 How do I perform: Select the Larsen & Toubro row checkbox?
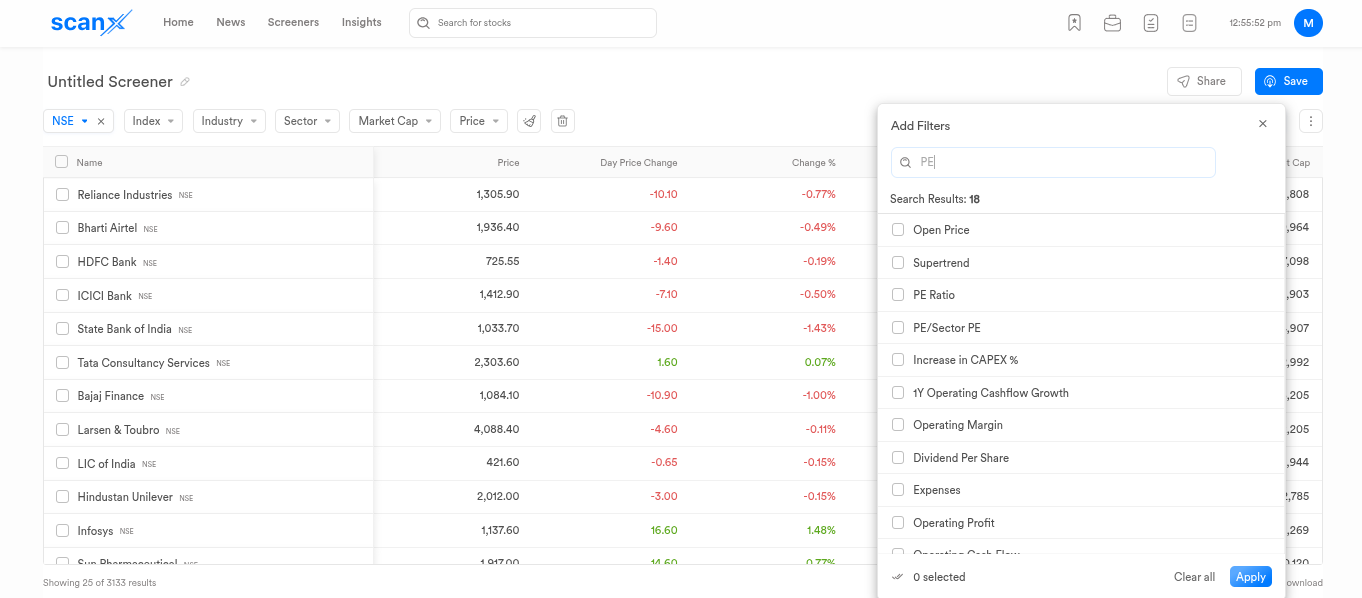point(62,430)
